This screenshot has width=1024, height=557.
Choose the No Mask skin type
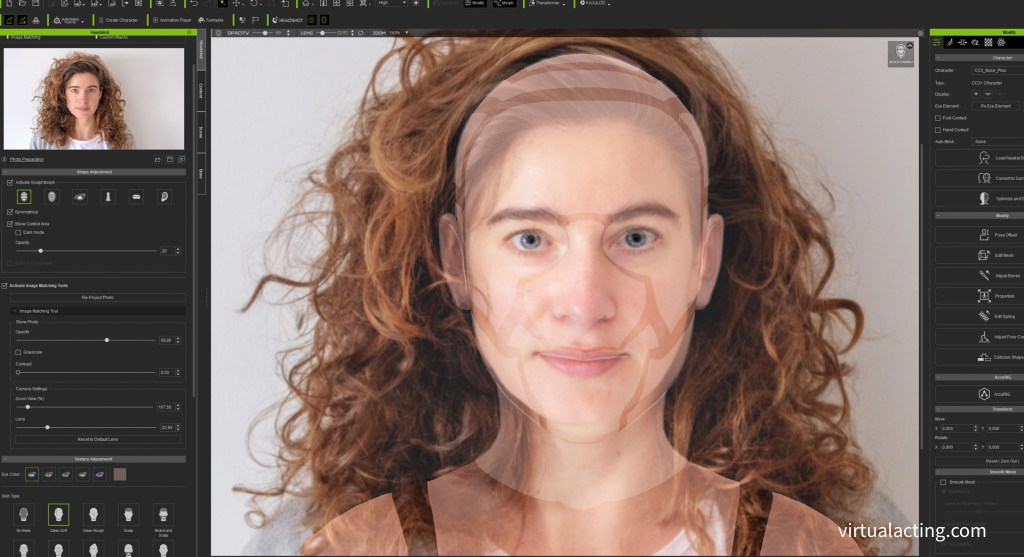[24, 515]
